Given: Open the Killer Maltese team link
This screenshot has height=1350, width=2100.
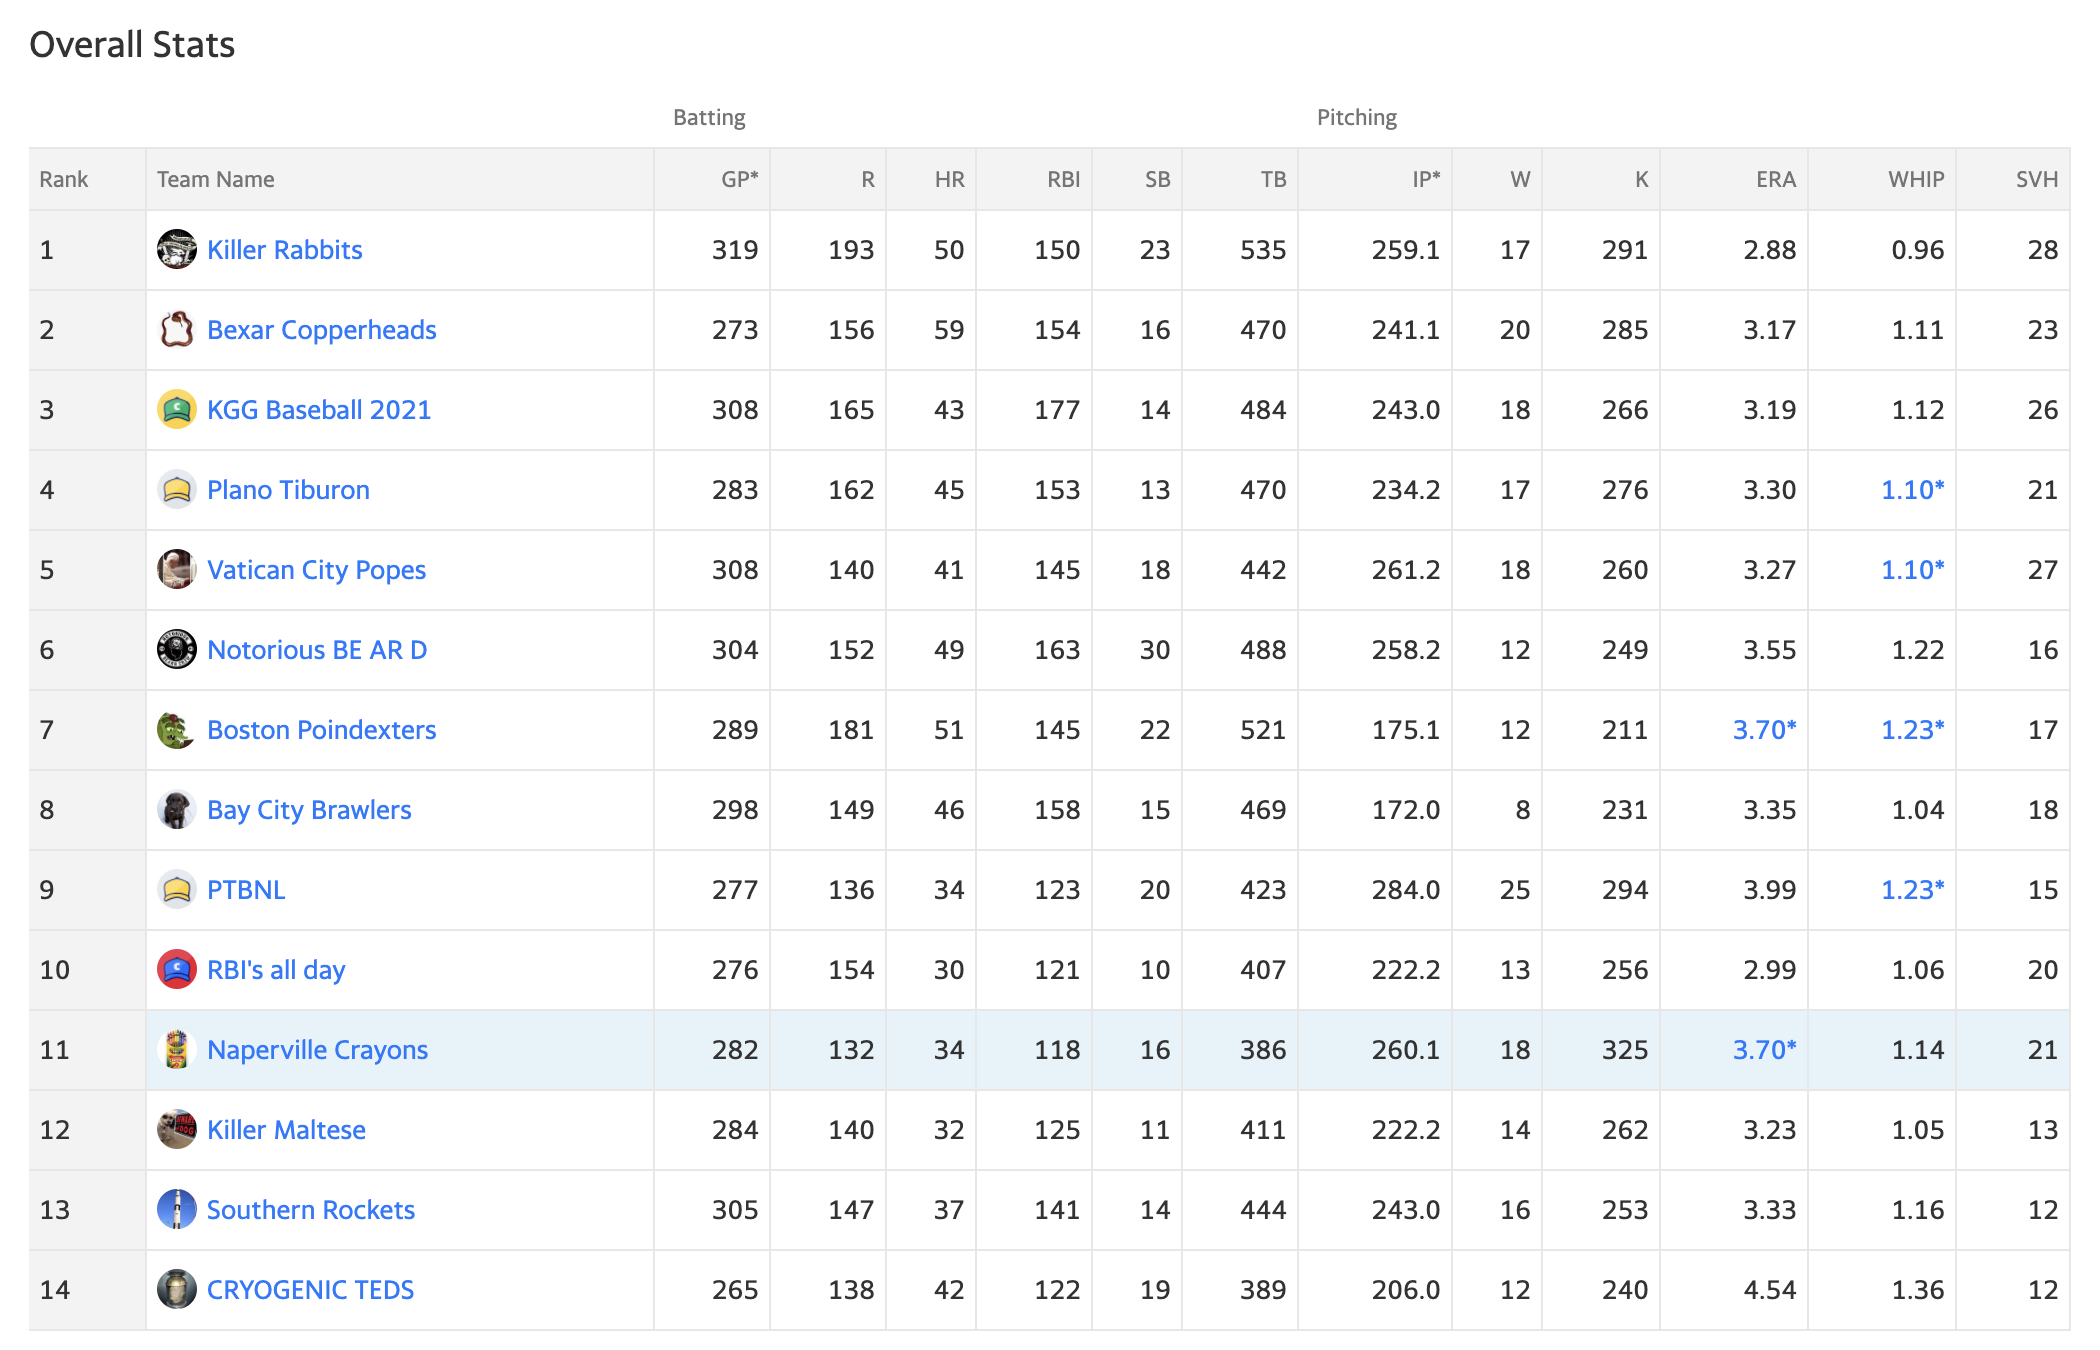Looking at the screenshot, I should pyautogui.click(x=286, y=1130).
